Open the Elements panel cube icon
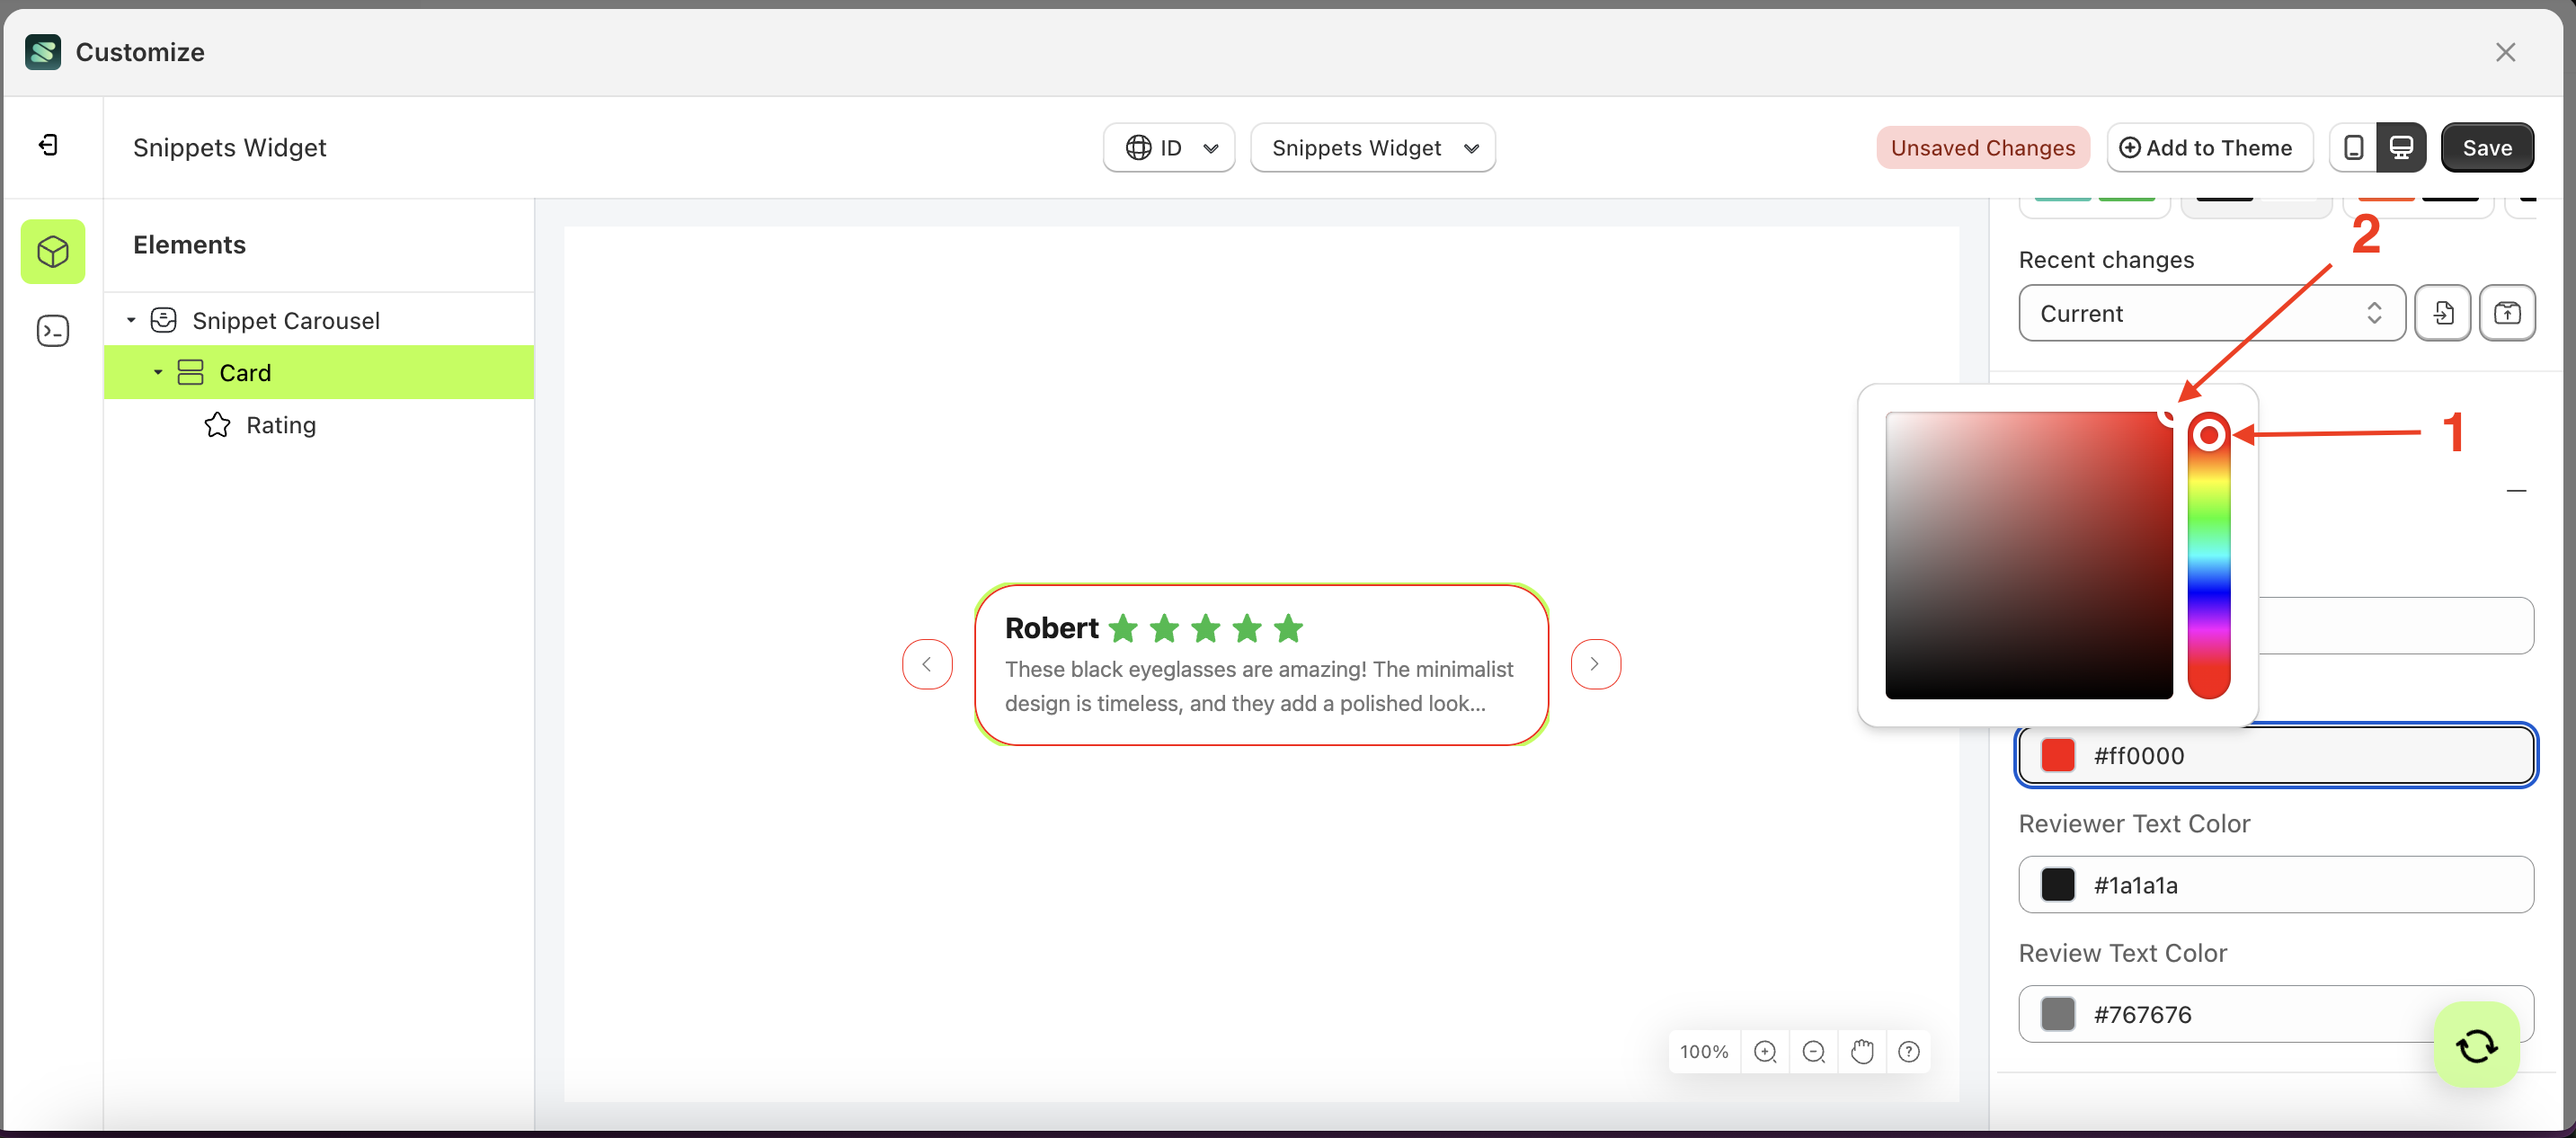The height and width of the screenshot is (1138, 2576). coord(52,251)
